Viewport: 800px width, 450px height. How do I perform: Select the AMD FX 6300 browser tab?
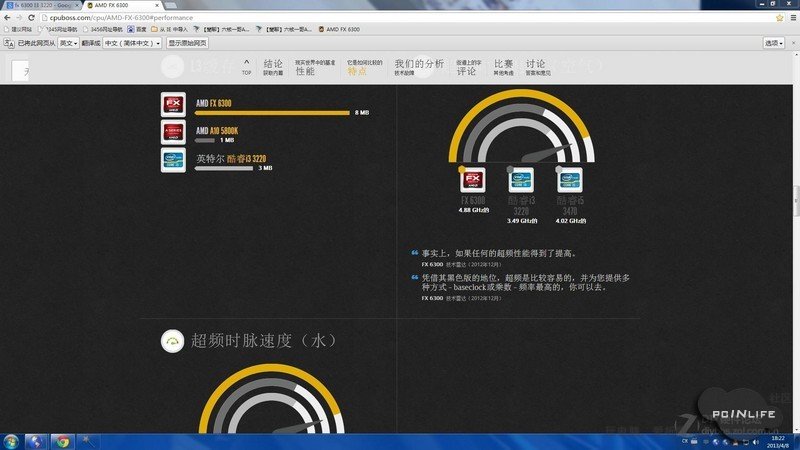click(x=120, y=5)
